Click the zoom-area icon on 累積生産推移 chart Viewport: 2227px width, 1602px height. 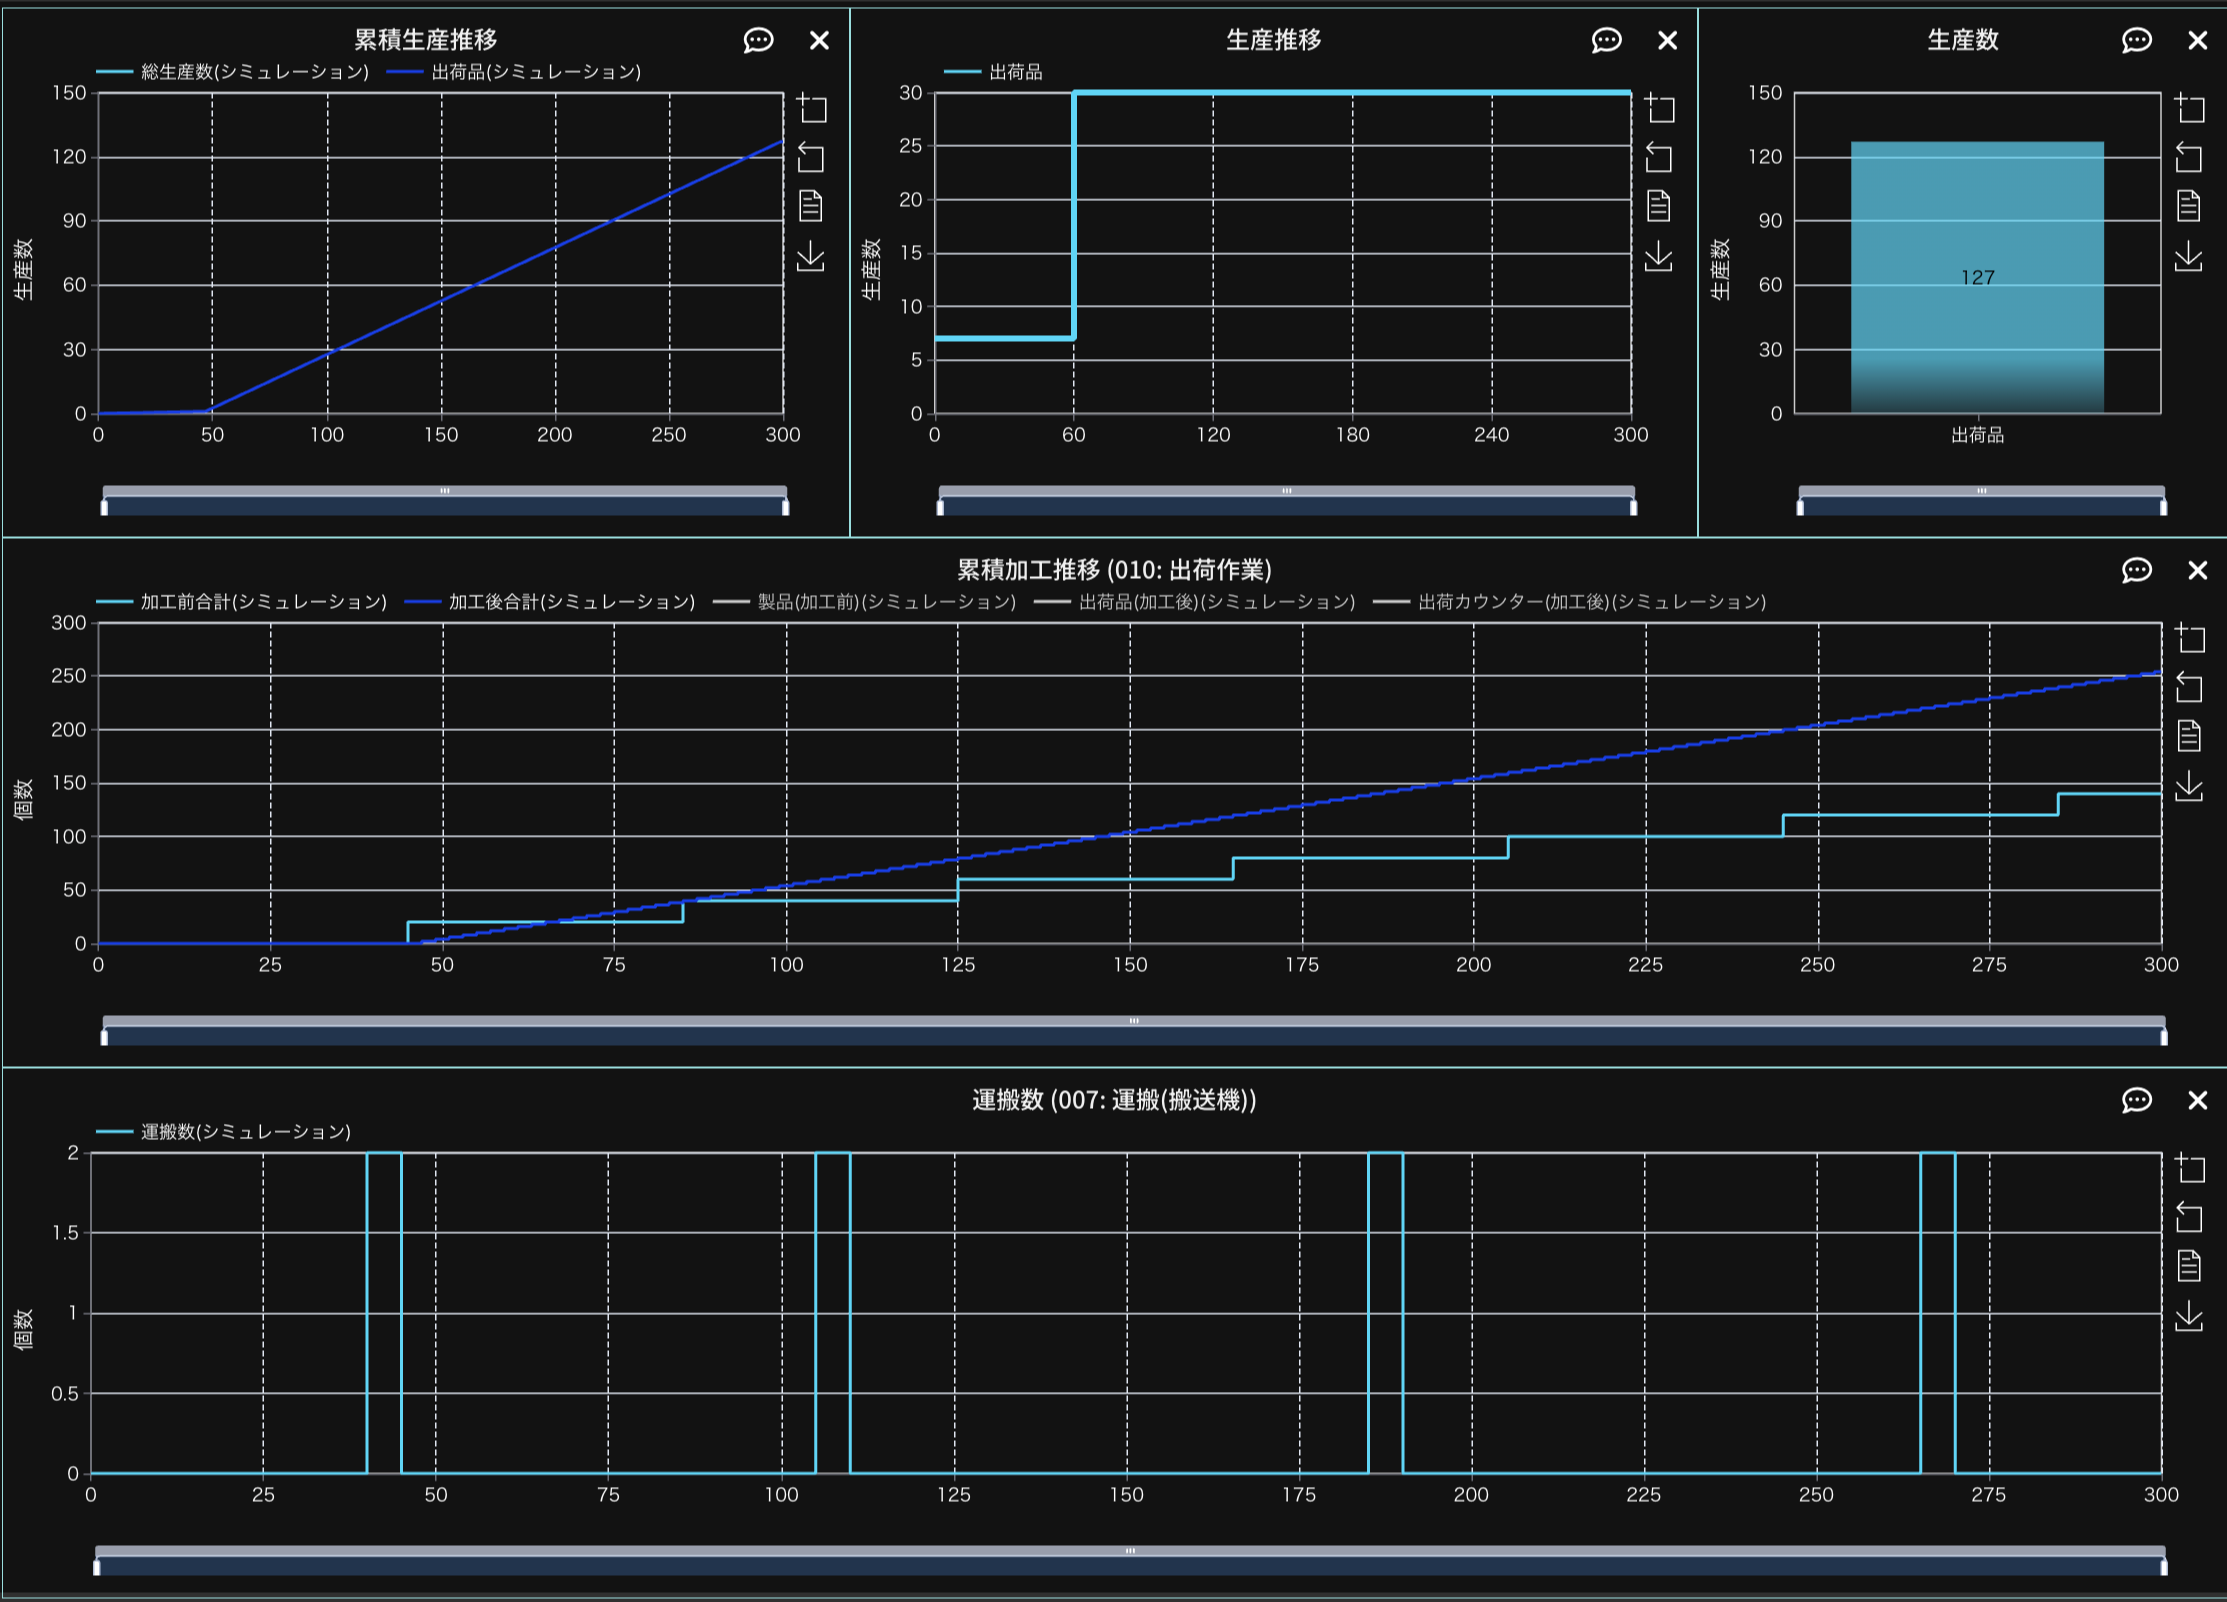(x=812, y=108)
